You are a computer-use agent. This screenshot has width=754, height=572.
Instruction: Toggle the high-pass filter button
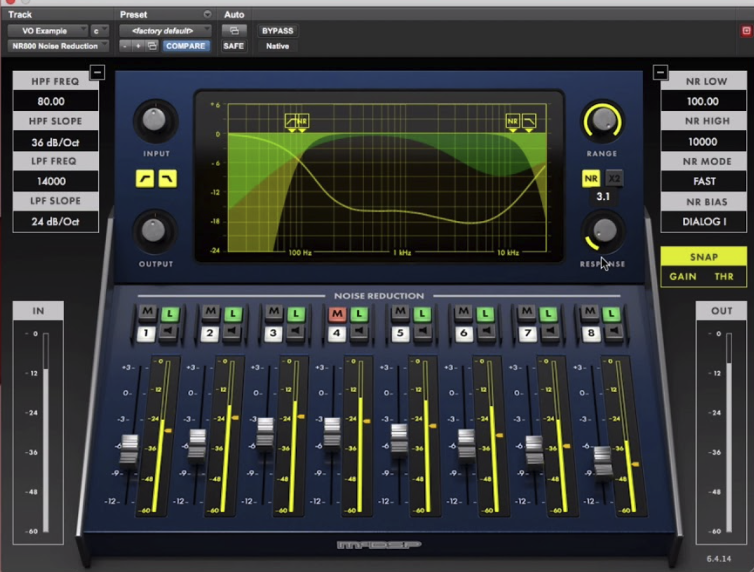145,179
